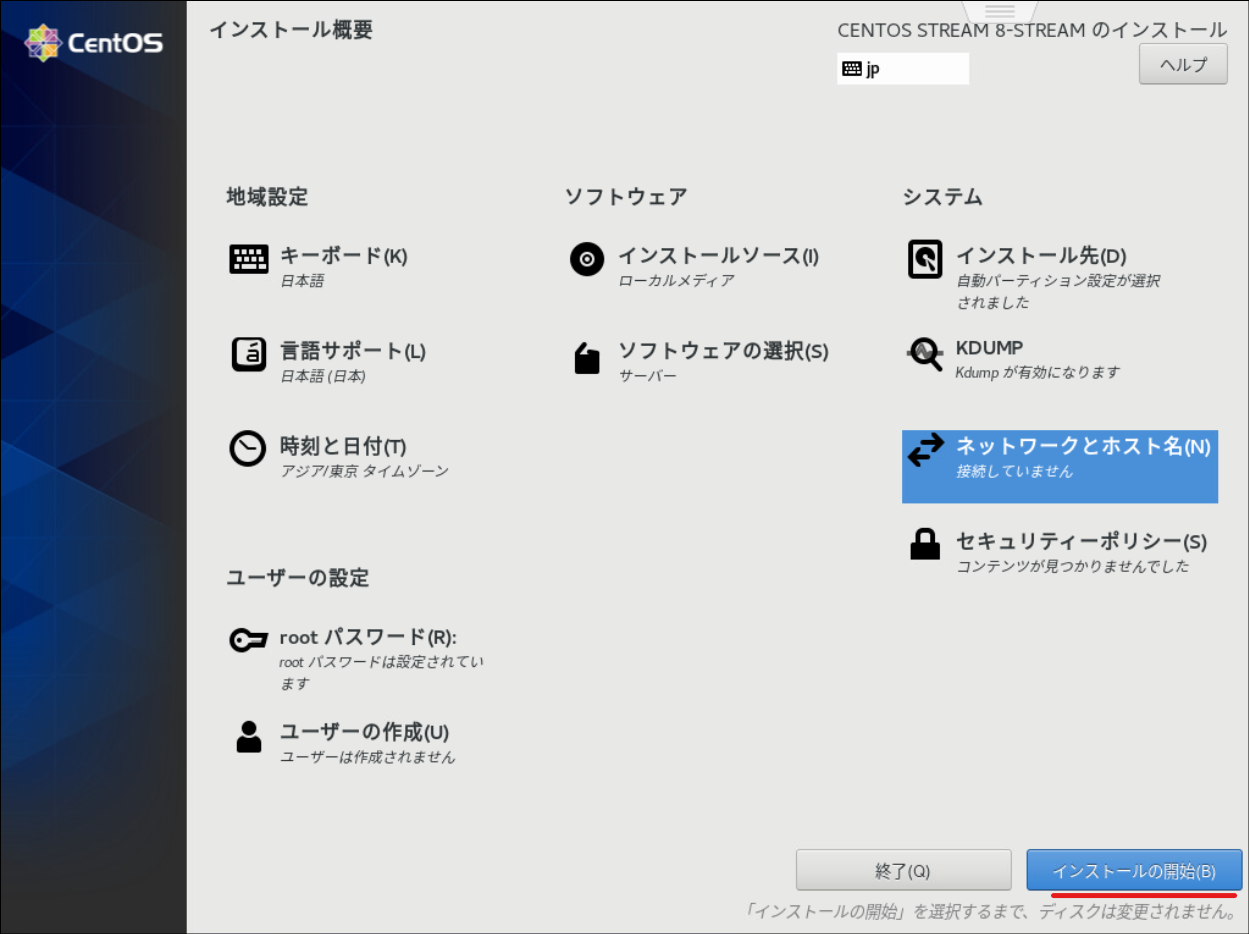Click the Kdump が有効になります text

[x=1038, y=372]
